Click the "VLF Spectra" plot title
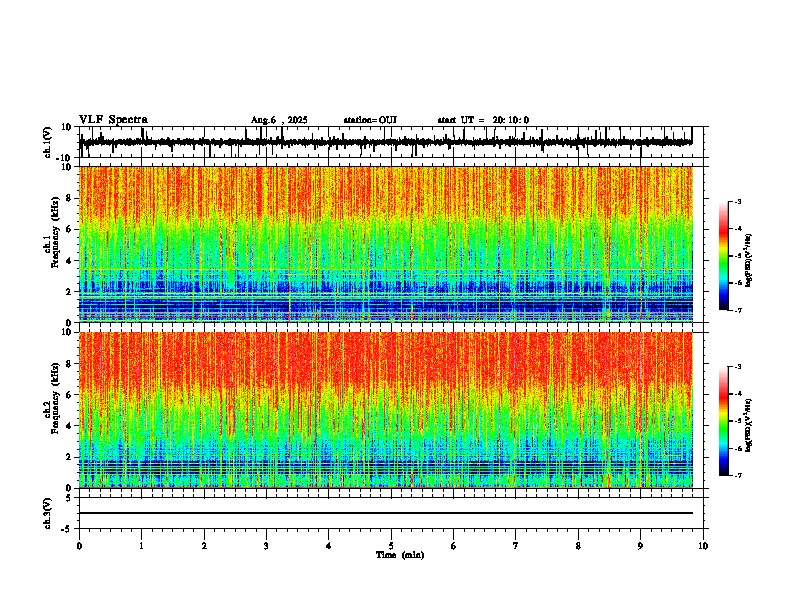Viewport: 792px width, 612px height. click(x=113, y=120)
